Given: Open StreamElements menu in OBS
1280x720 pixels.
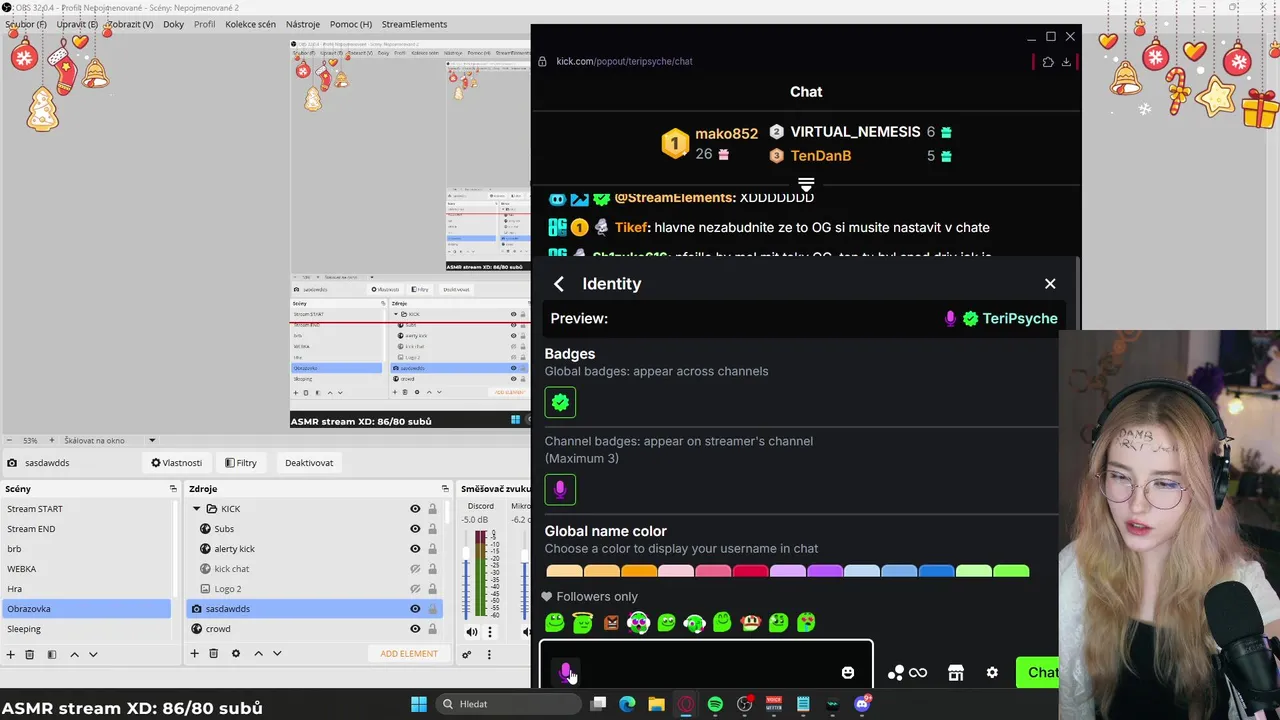Looking at the screenshot, I should pos(415,24).
